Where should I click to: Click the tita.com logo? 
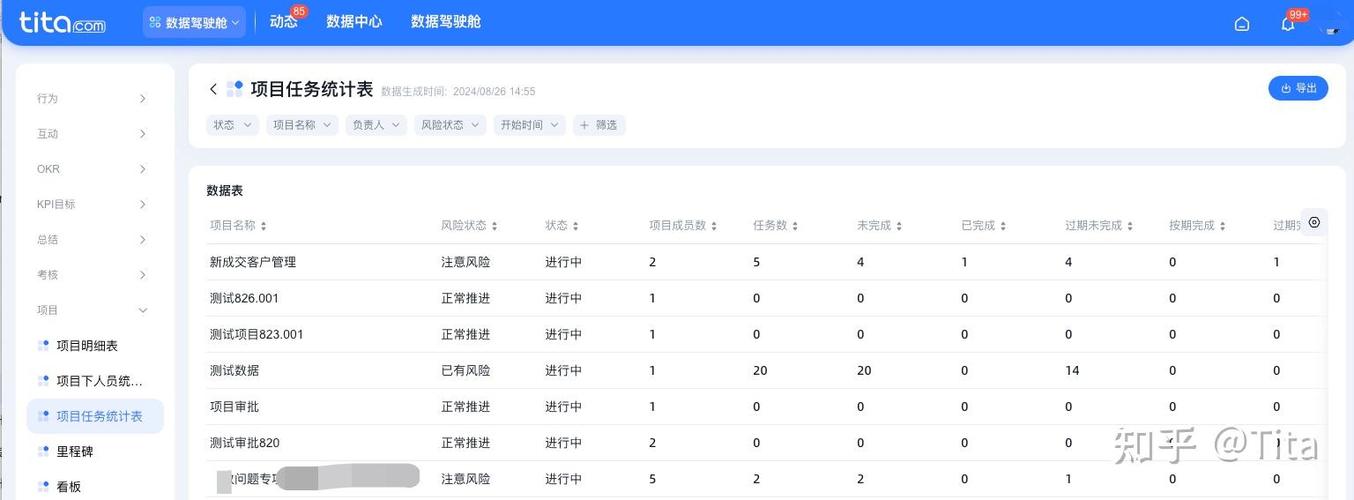(x=62, y=23)
